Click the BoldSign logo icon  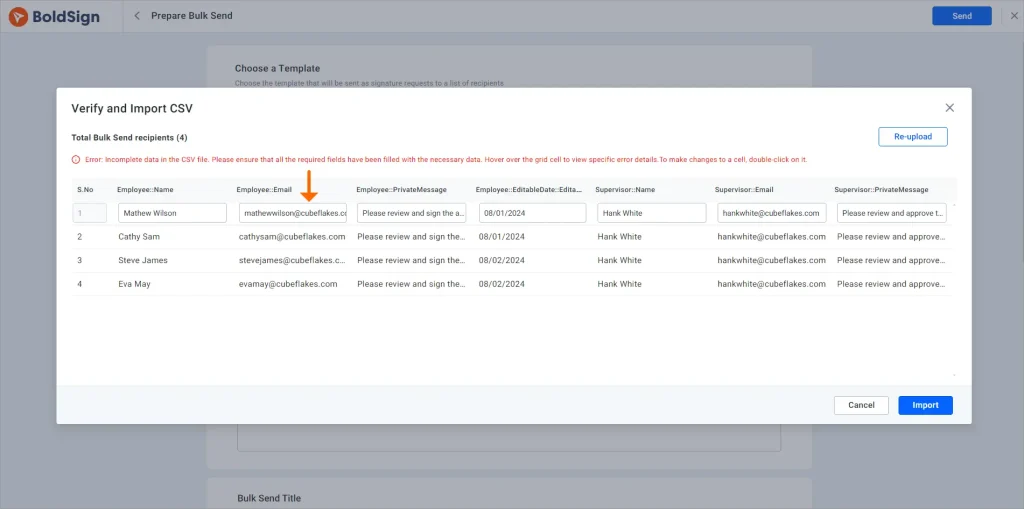point(18,16)
